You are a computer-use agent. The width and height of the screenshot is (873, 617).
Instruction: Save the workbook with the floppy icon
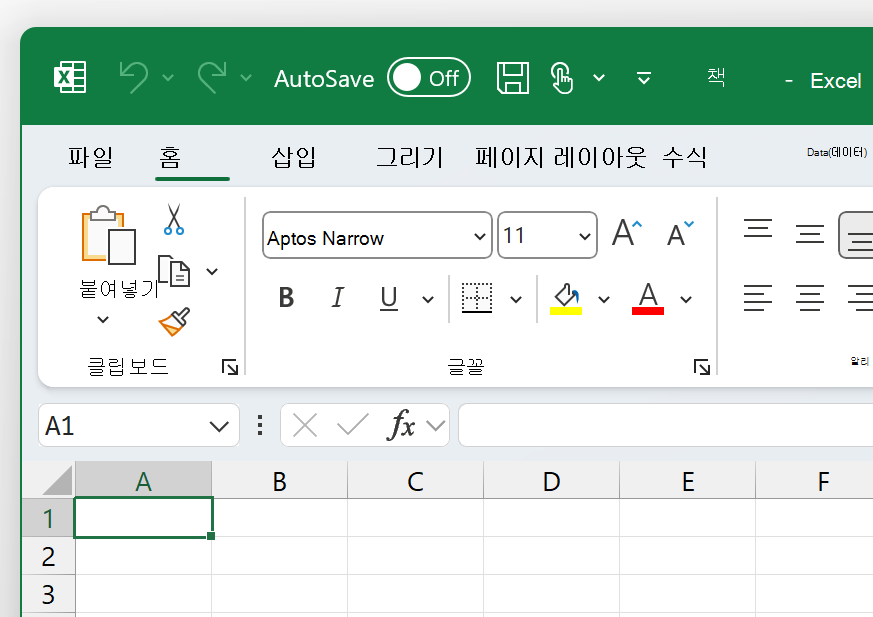point(513,77)
